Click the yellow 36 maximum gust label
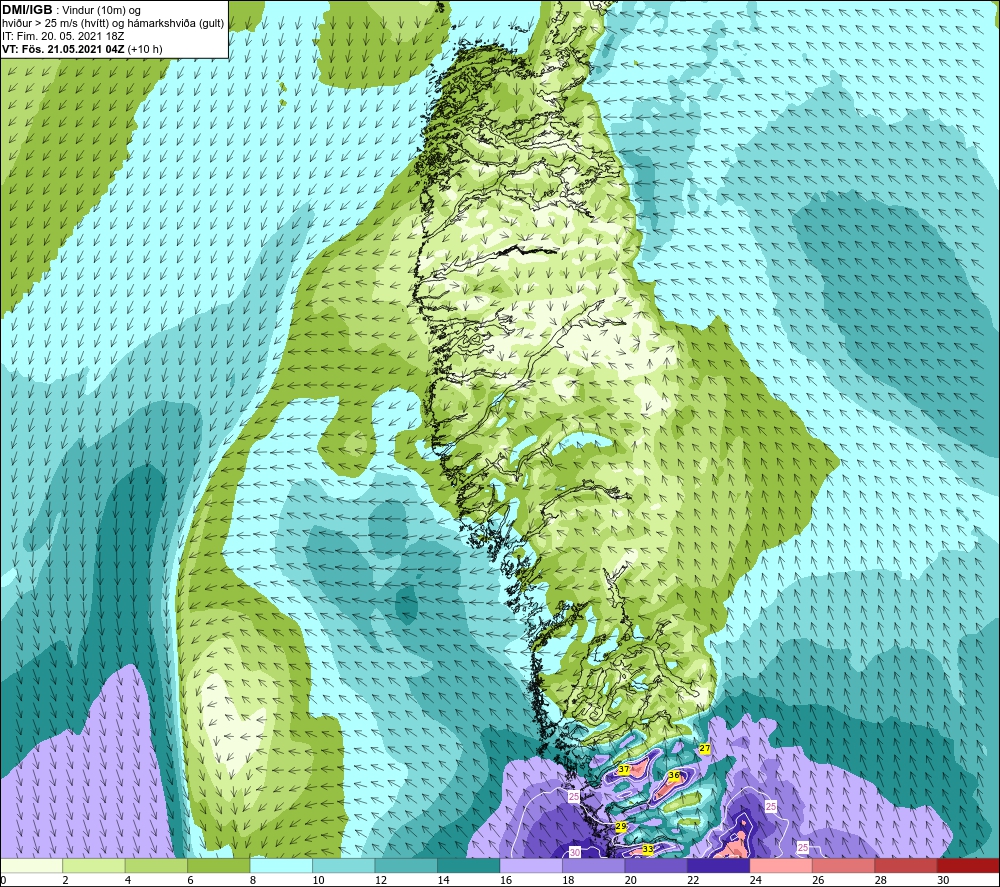Image resolution: width=1000 pixels, height=887 pixels. pos(673,775)
